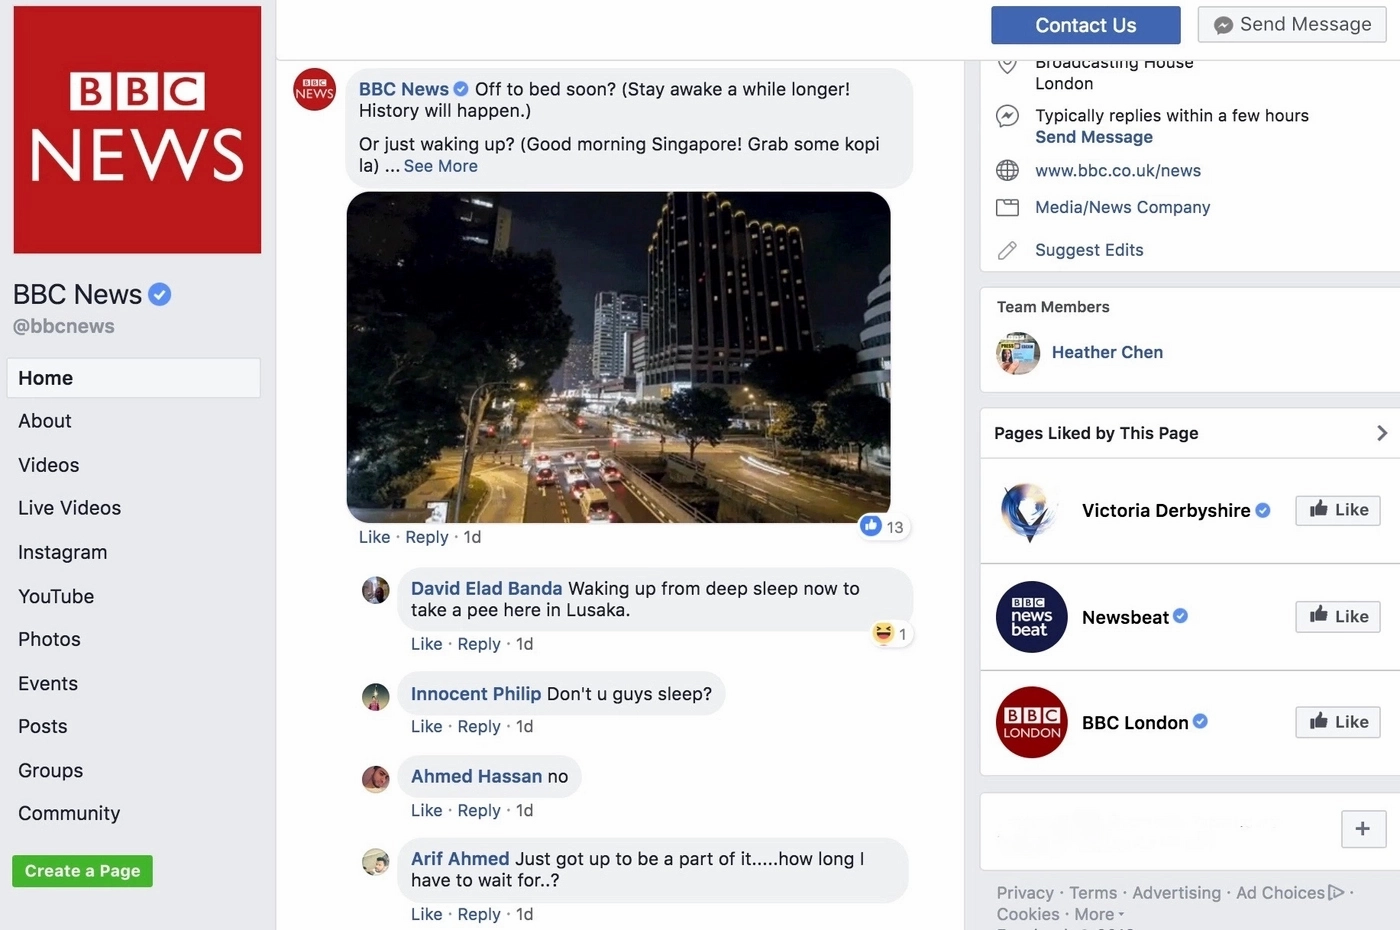
Task: Like Ahmed Hassan's comment
Action: point(426,810)
